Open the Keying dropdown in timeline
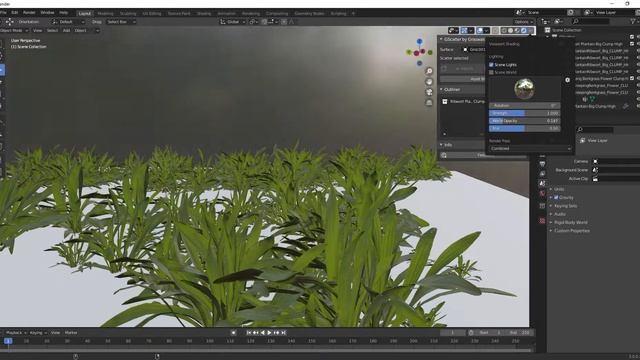The width and height of the screenshot is (640, 360). [x=38, y=333]
